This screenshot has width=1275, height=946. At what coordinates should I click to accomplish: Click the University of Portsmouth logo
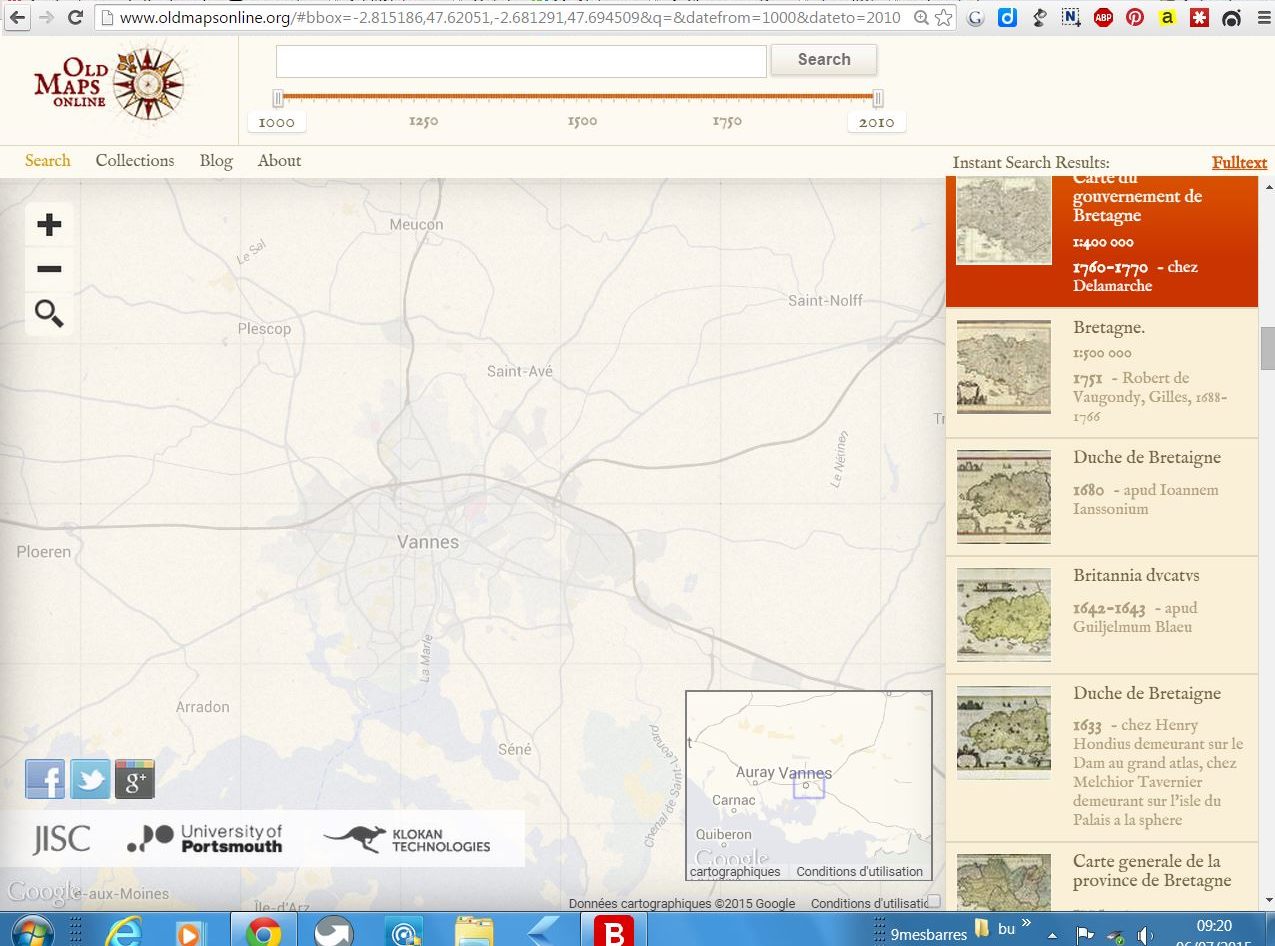[x=205, y=838]
